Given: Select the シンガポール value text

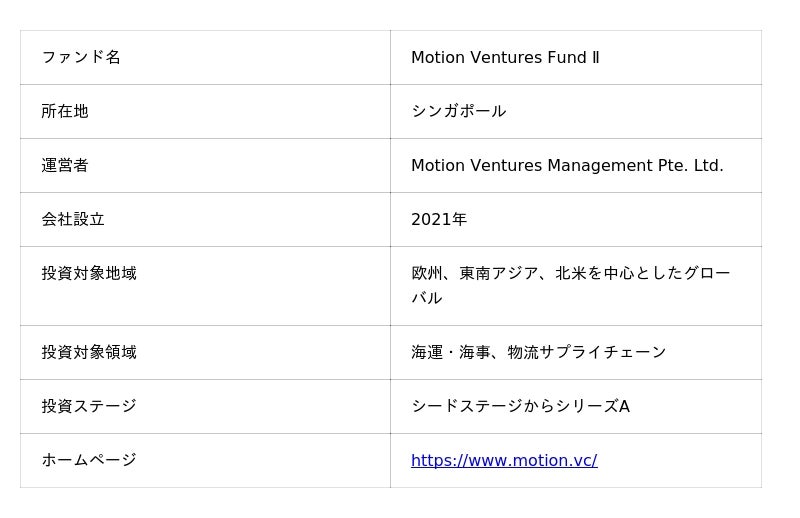Looking at the screenshot, I should point(458,111).
